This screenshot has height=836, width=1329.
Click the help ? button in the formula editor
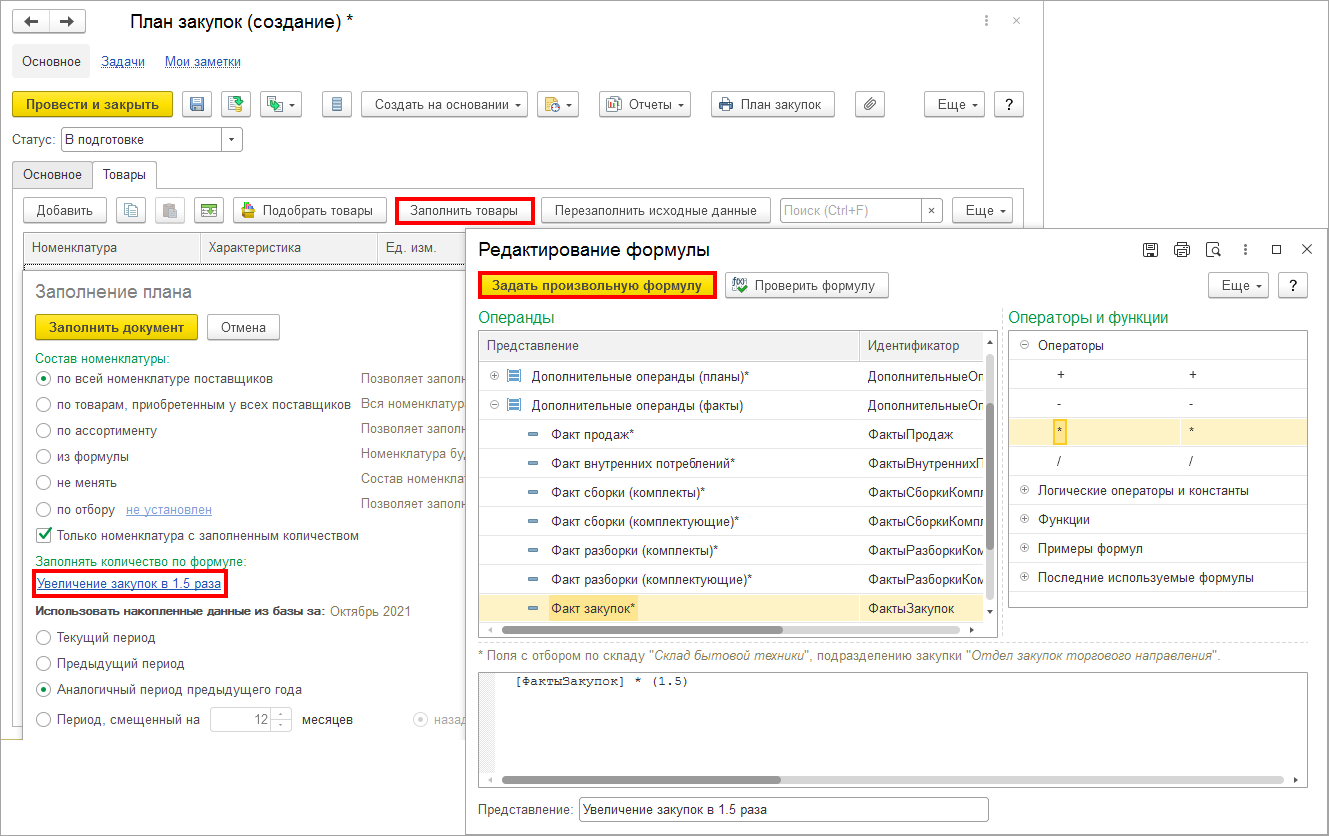tap(1293, 285)
